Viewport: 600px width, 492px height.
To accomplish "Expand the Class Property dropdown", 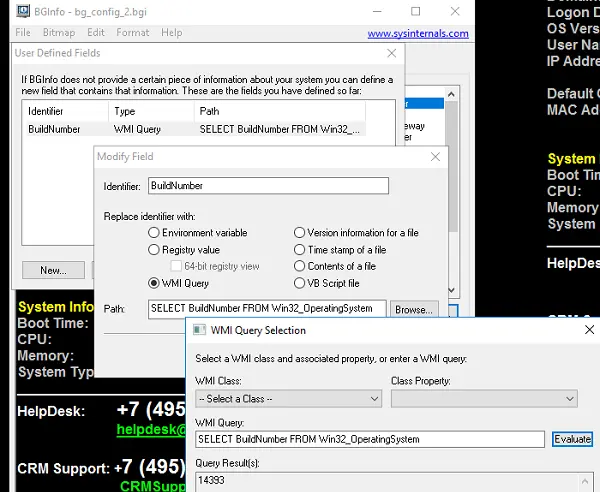I will tap(484, 399).
